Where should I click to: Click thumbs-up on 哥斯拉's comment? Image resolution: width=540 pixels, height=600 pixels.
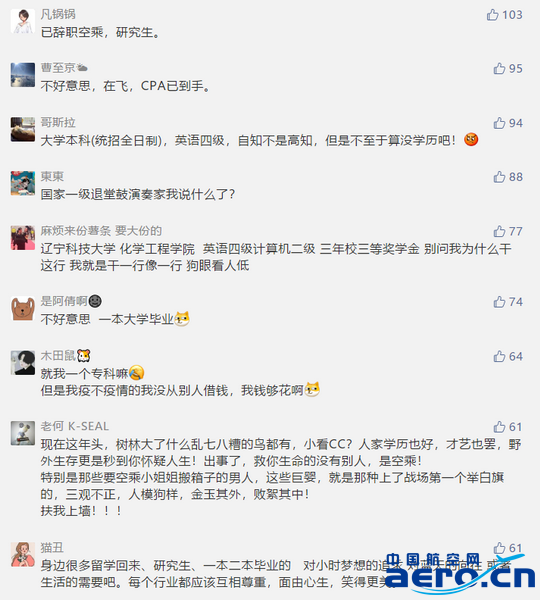(499, 123)
